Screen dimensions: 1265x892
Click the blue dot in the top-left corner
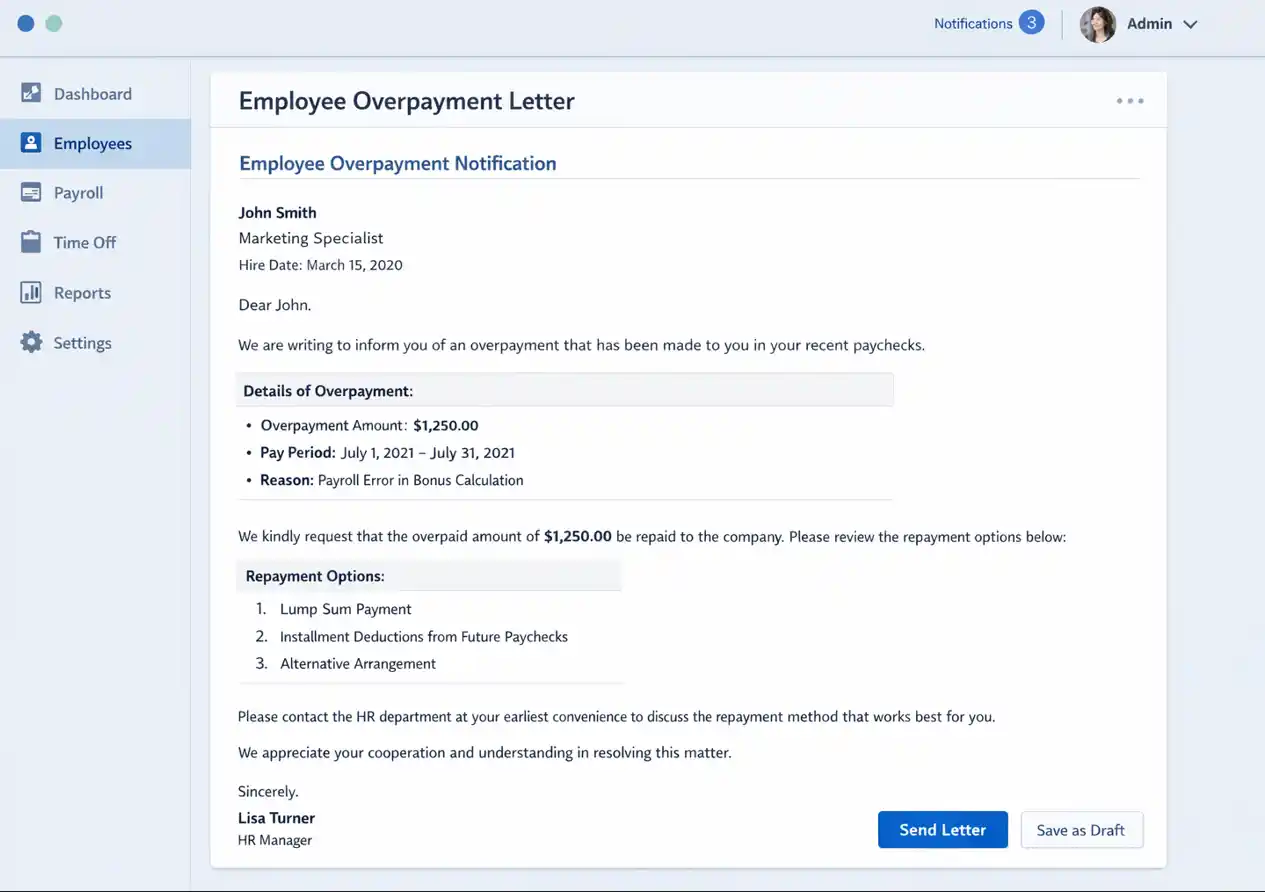pos(24,23)
